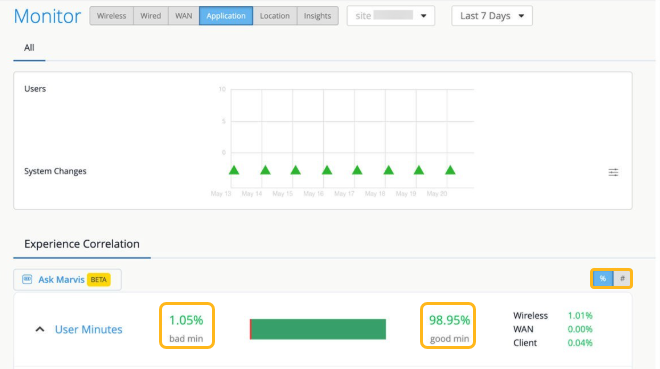Click the Users chart area
The width and height of the screenshot is (660, 369).
coord(352,121)
